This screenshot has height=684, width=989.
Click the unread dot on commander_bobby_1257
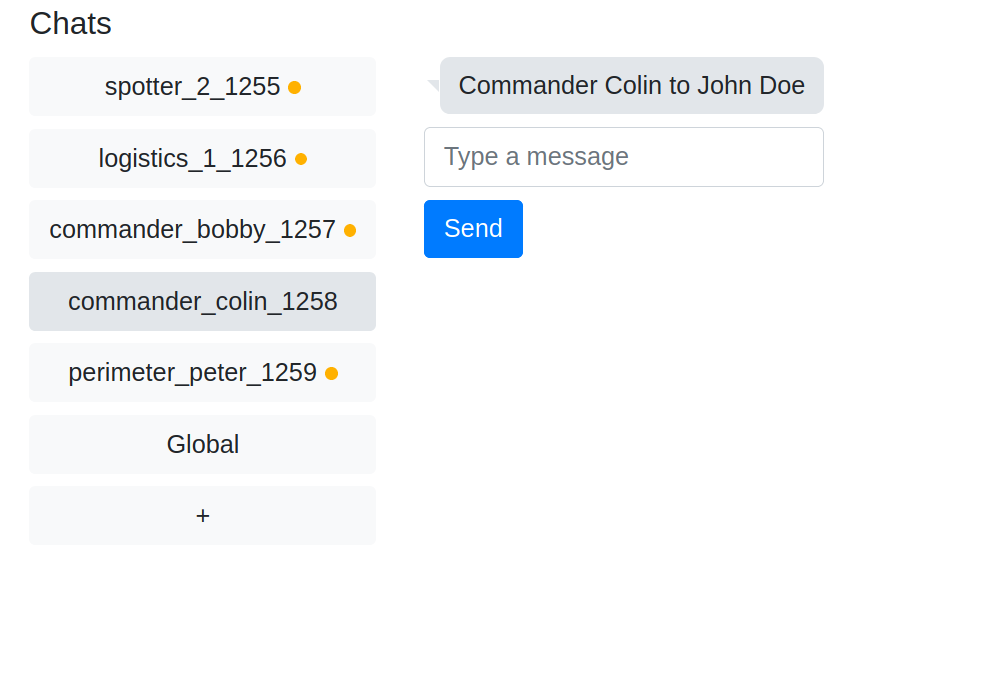pos(350,230)
